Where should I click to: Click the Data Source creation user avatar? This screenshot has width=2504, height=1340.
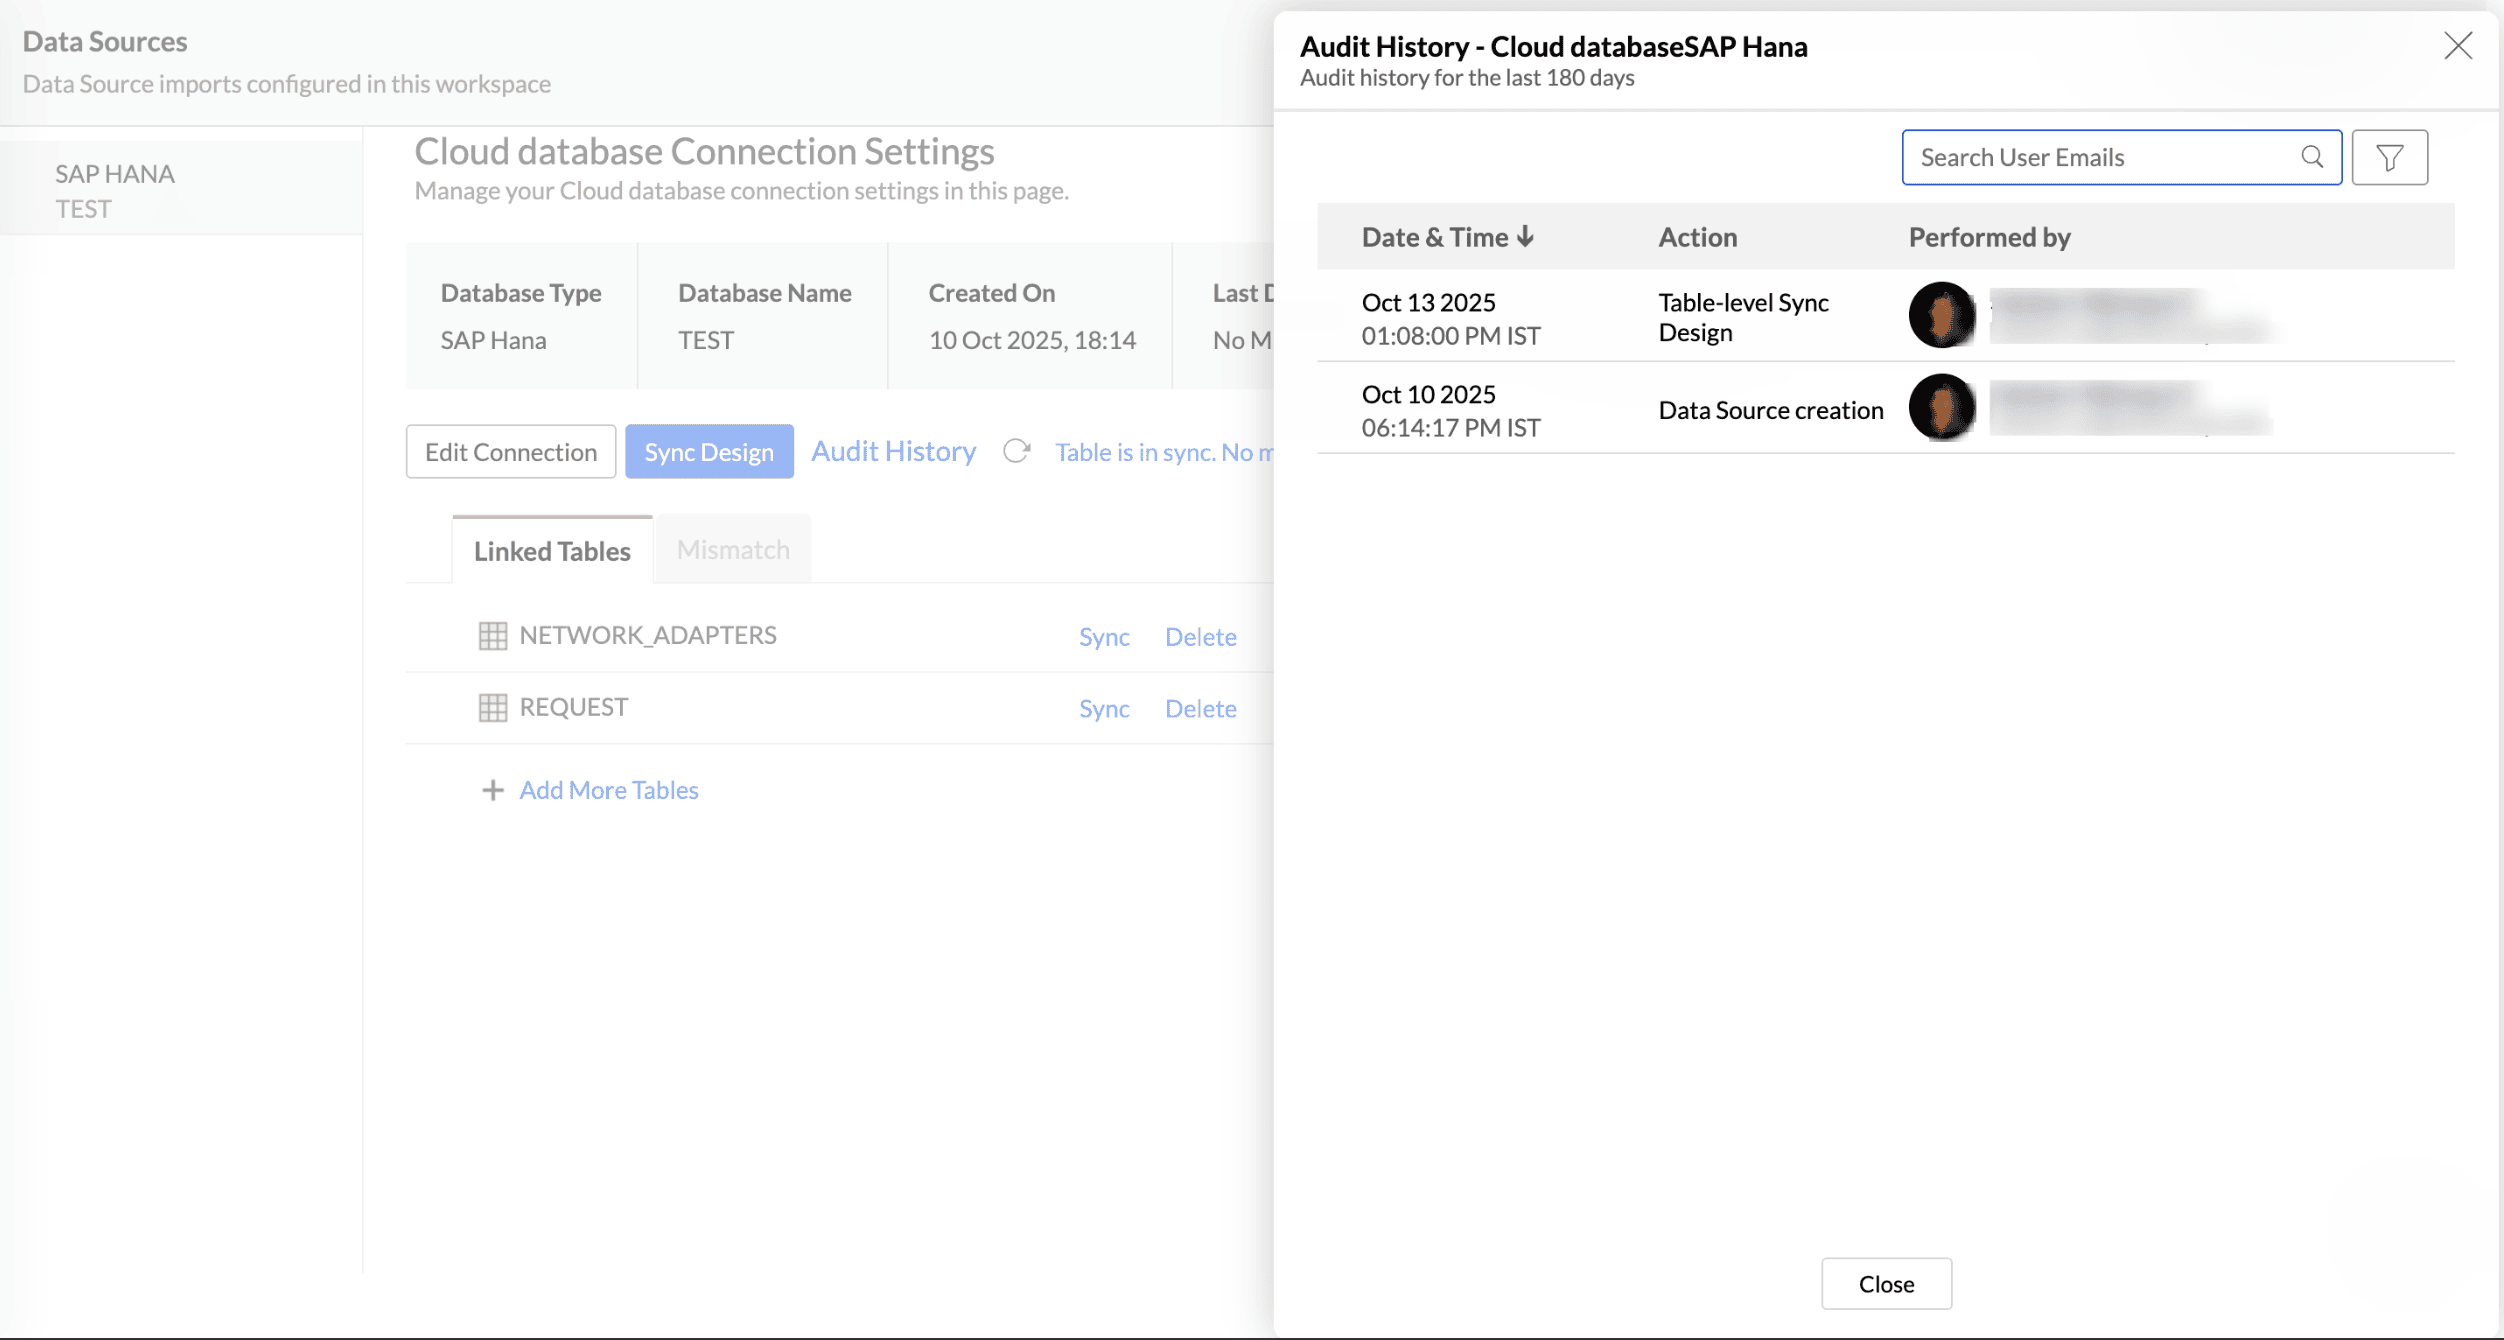tap(1941, 408)
